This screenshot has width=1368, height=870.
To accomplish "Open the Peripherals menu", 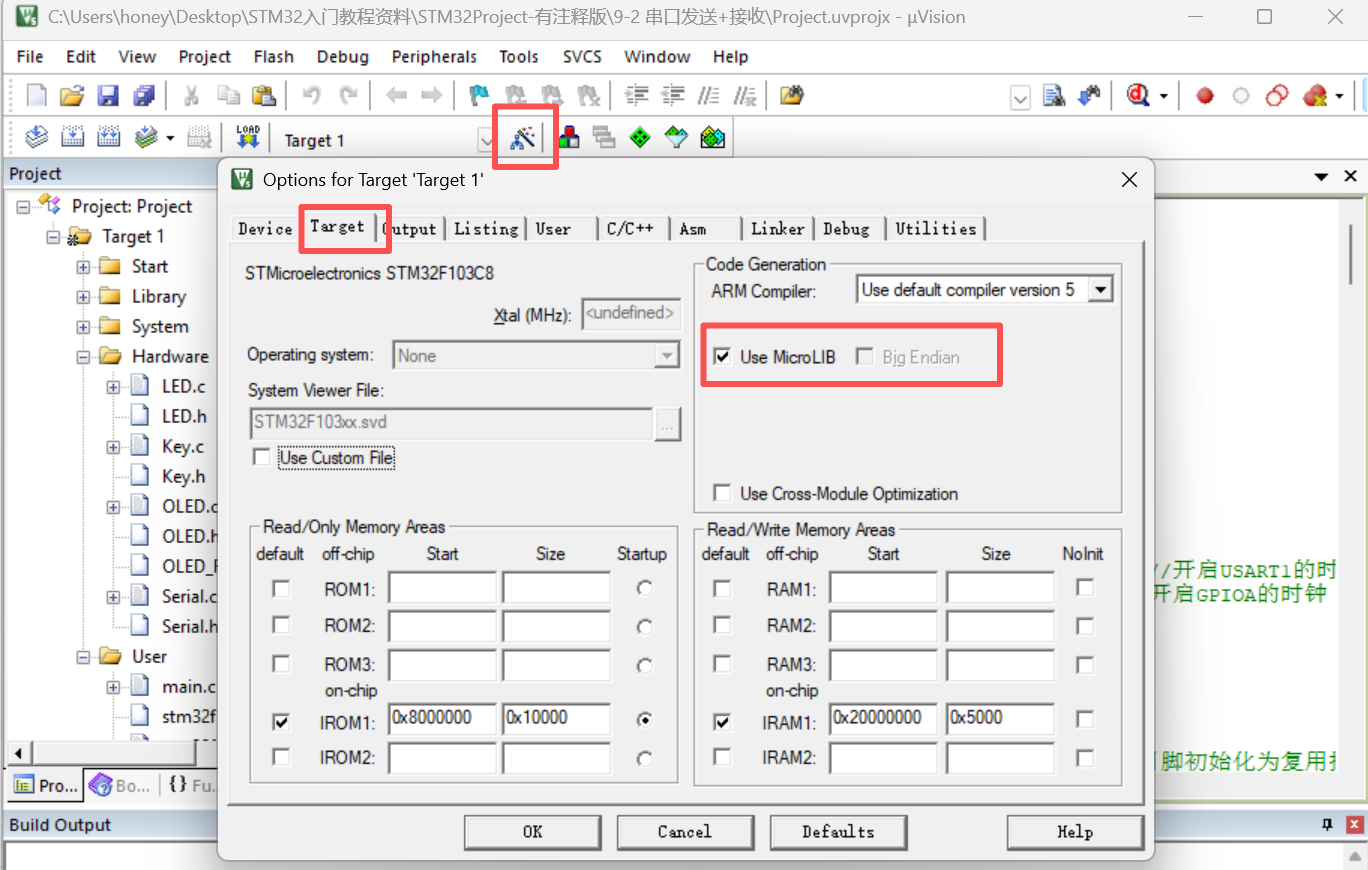I will point(434,57).
